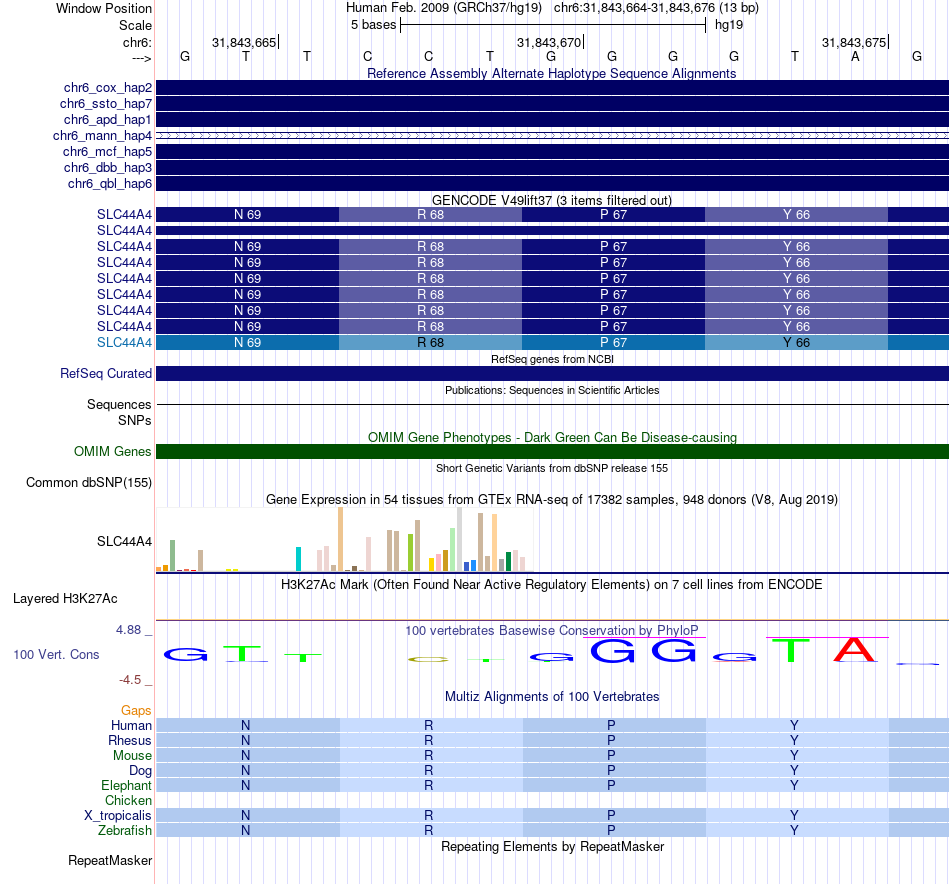The image size is (950, 884).
Task: Click the Mouse species label
Action: pyautogui.click(x=132, y=756)
